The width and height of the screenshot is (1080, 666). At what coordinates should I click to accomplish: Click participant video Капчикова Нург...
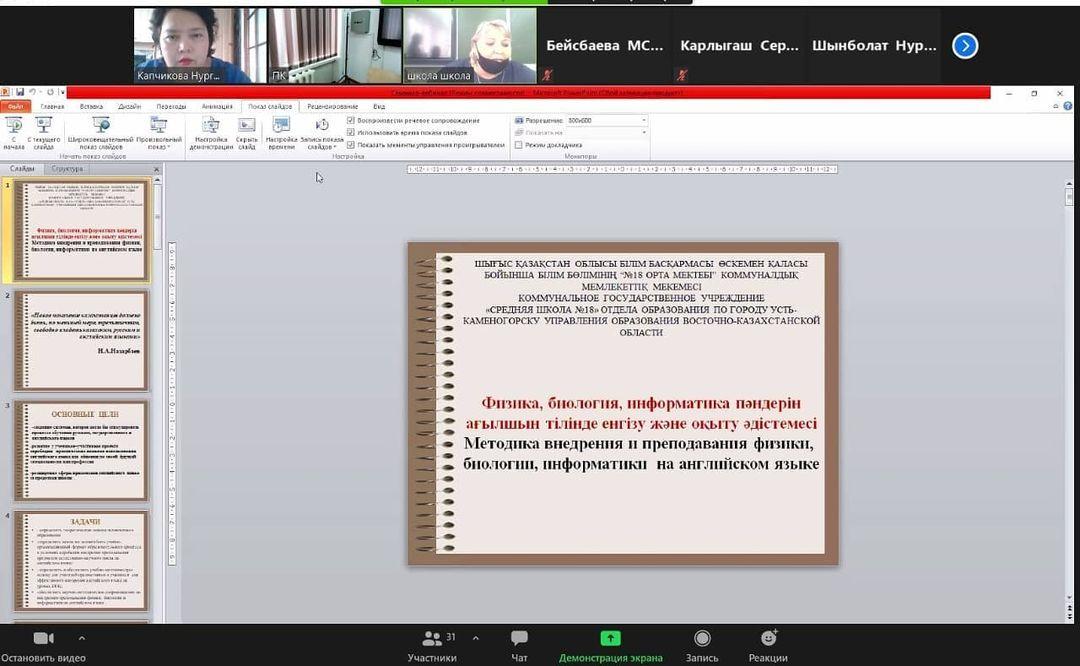(x=200, y=45)
